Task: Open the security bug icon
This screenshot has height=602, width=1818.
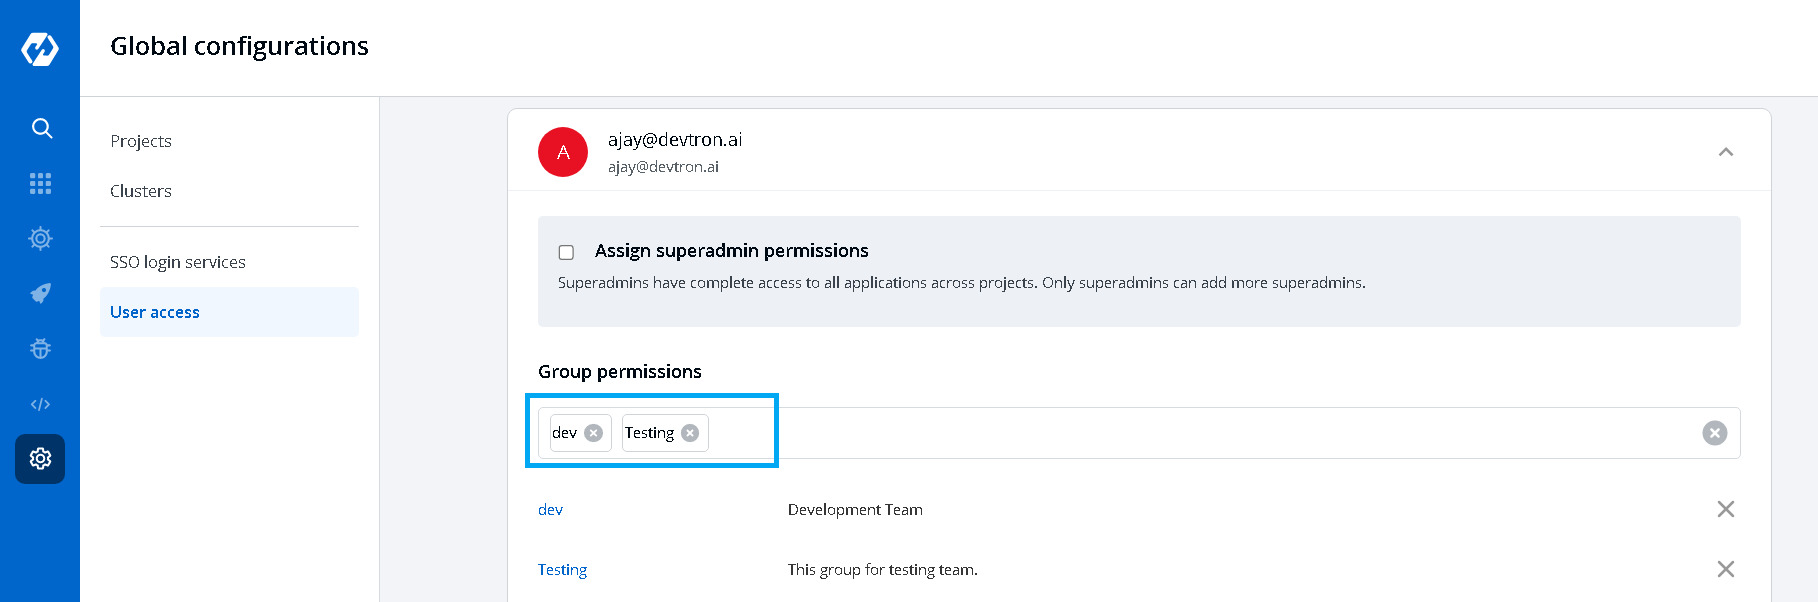Action: 41,349
